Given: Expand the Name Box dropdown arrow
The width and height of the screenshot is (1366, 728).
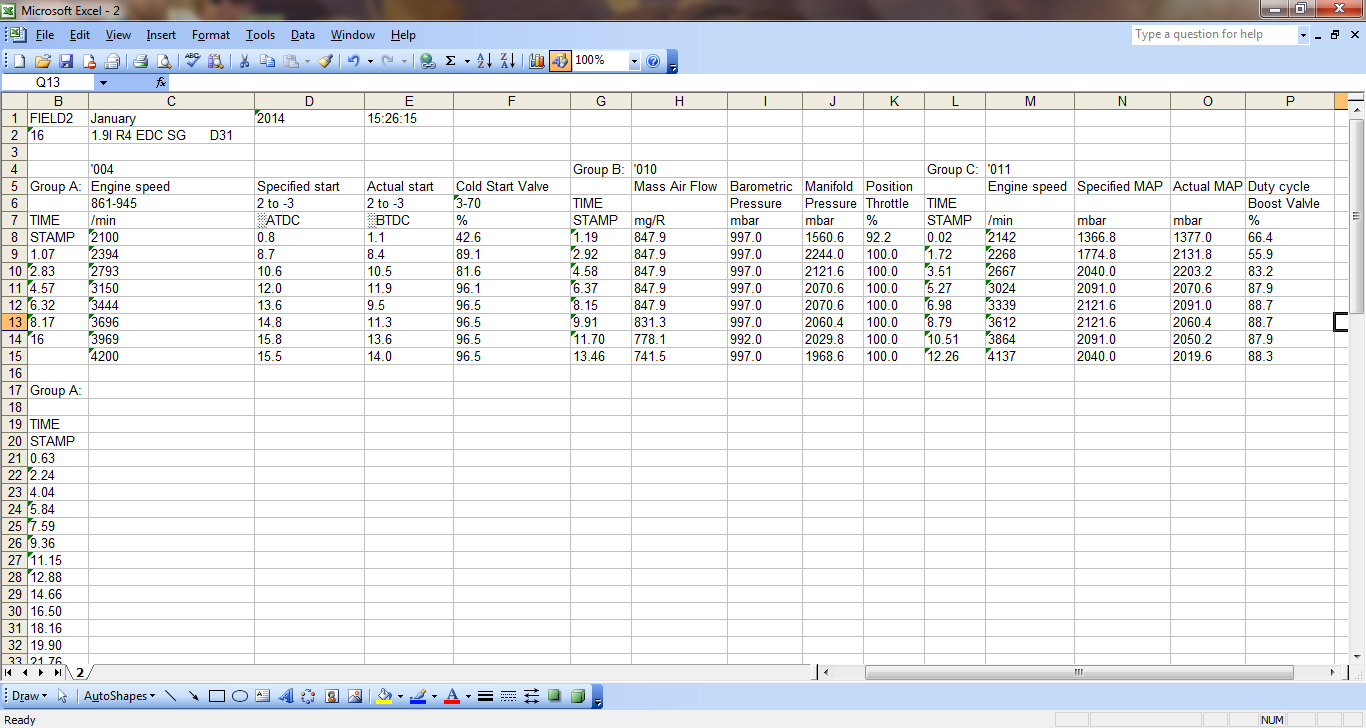Looking at the screenshot, I should pos(103,82).
